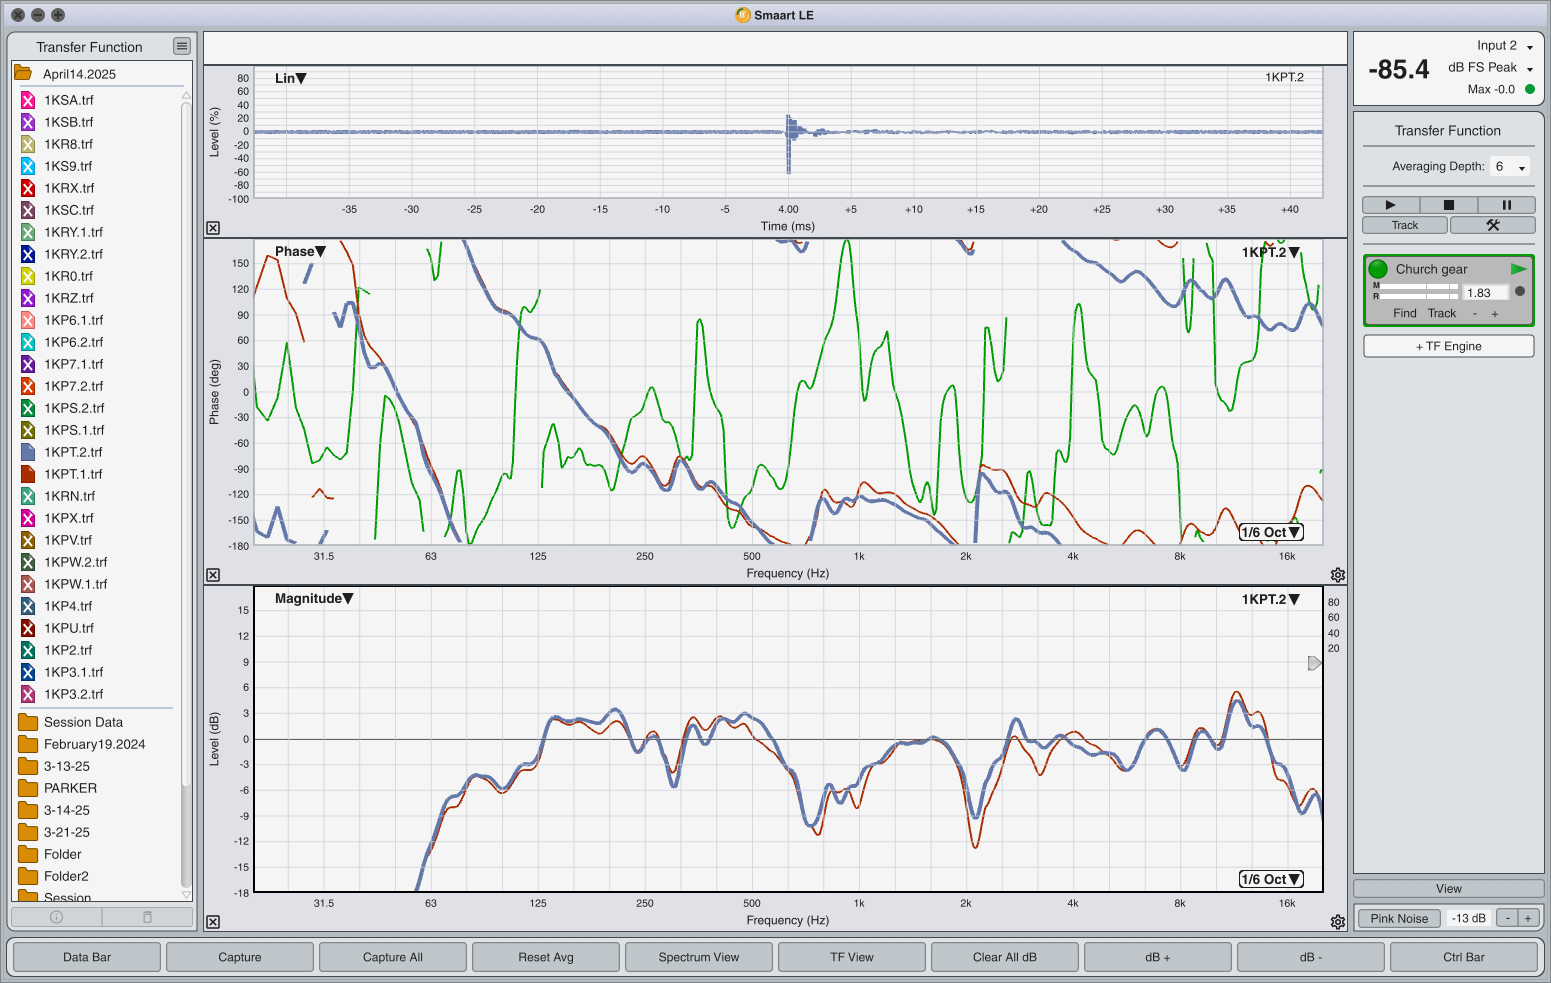The width and height of the screenshot is (1551, 983).
Task: Click the Capture All button
Action: (393, 957)
